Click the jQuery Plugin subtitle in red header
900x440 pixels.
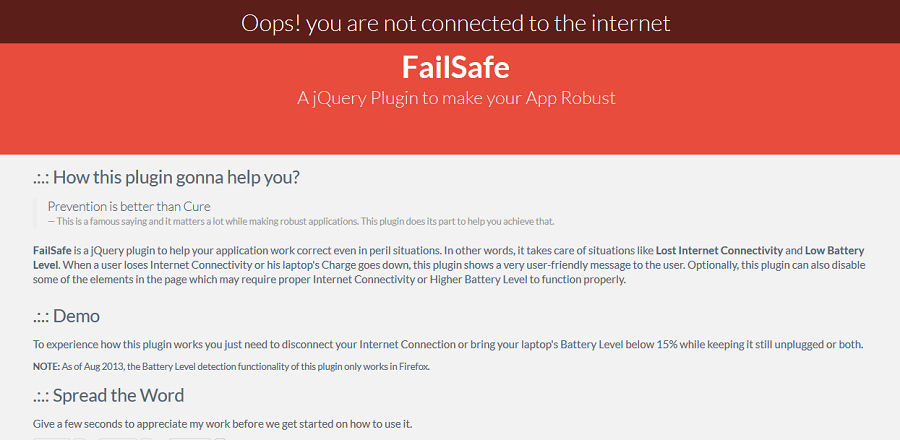(x=456, y=98)
